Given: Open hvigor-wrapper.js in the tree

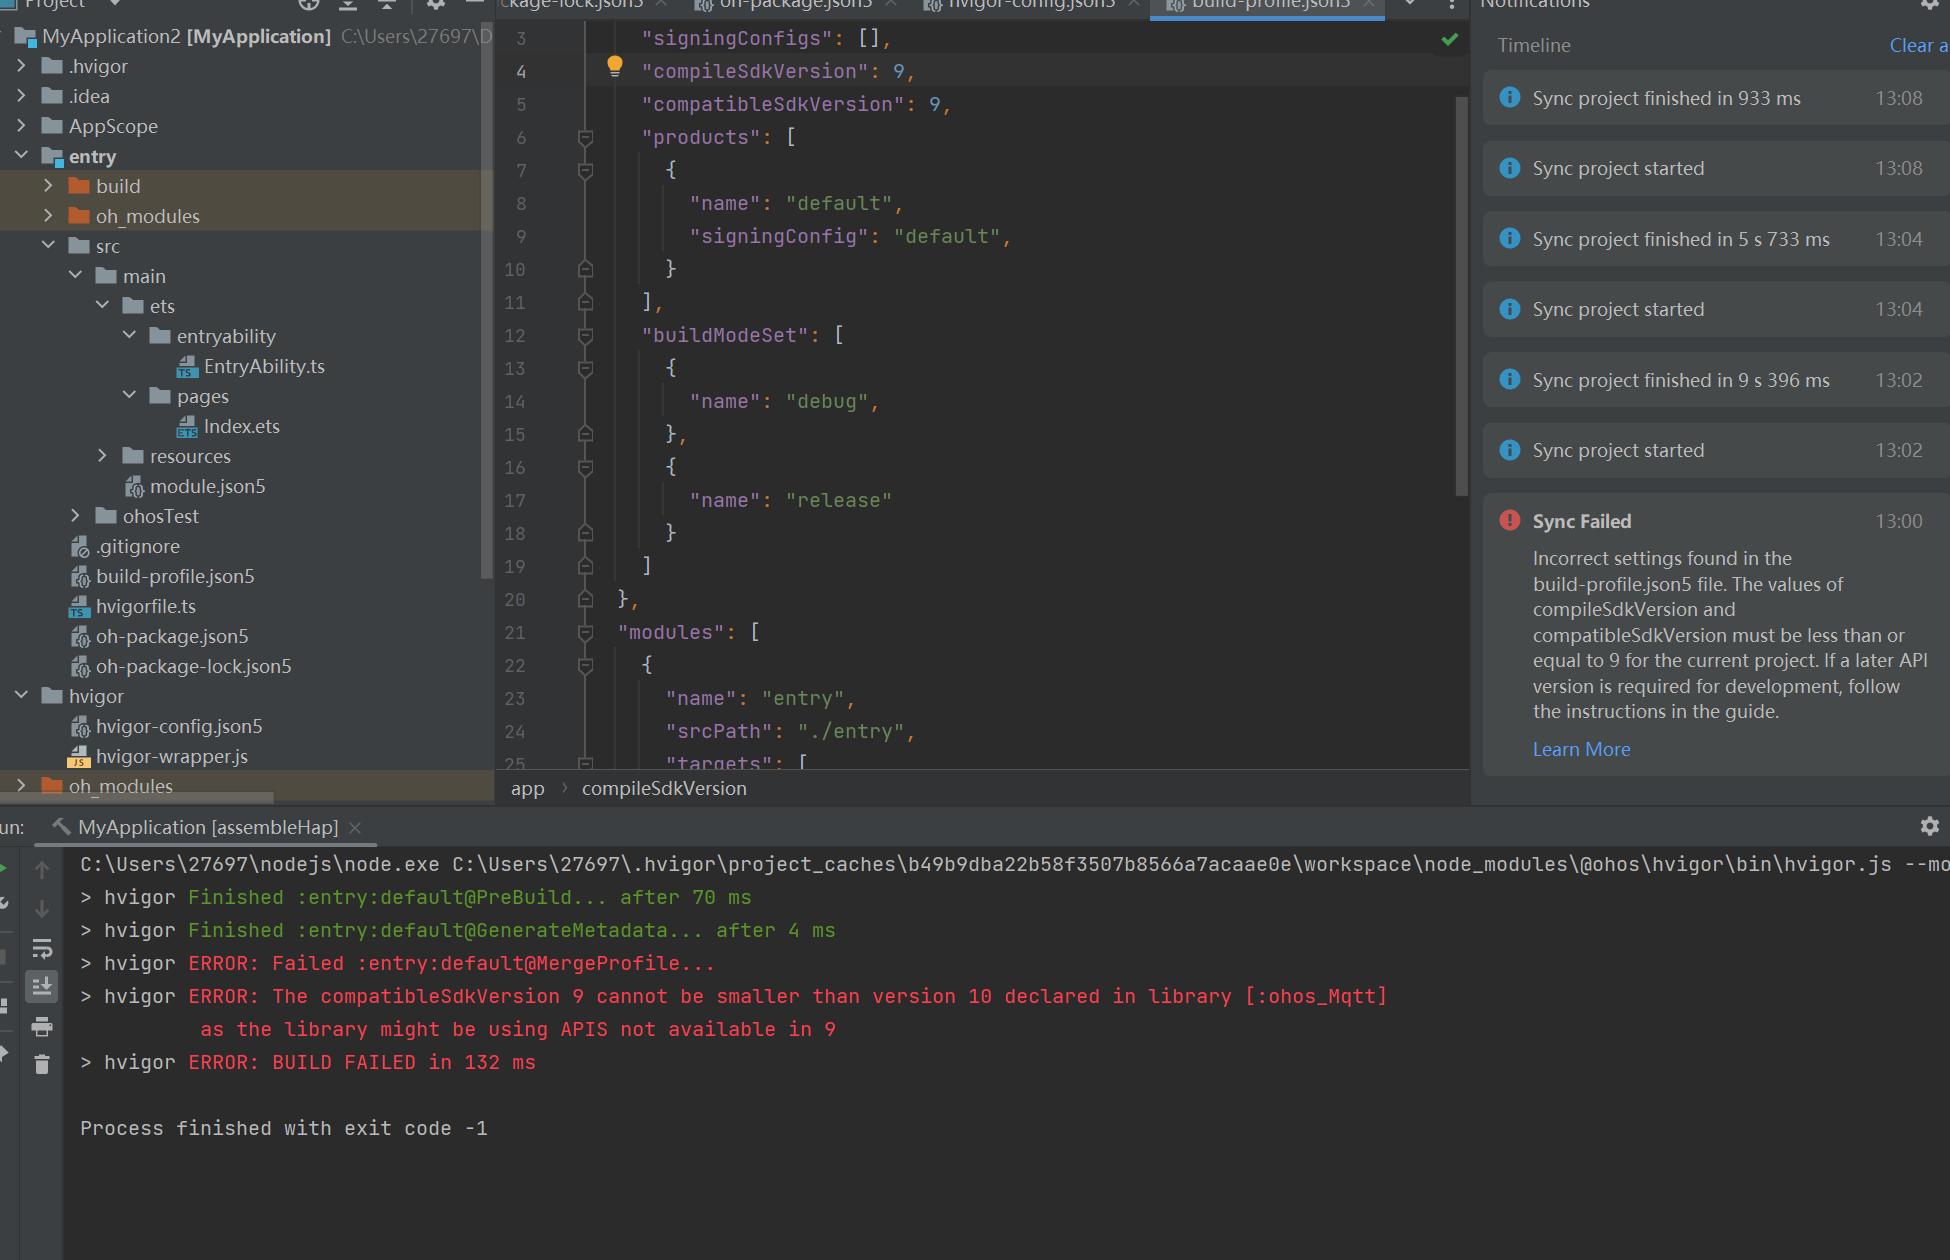Looking at the screenshot, I should (x=171, y=756).
